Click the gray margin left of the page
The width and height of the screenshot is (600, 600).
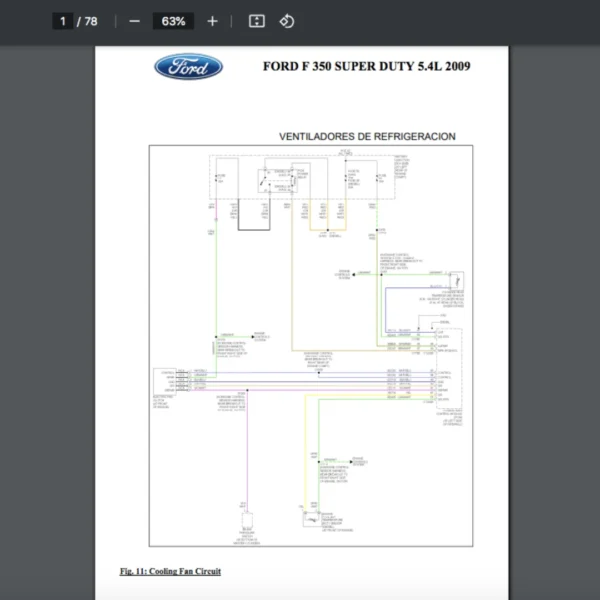pyautogui.click(x=47, y=300)
